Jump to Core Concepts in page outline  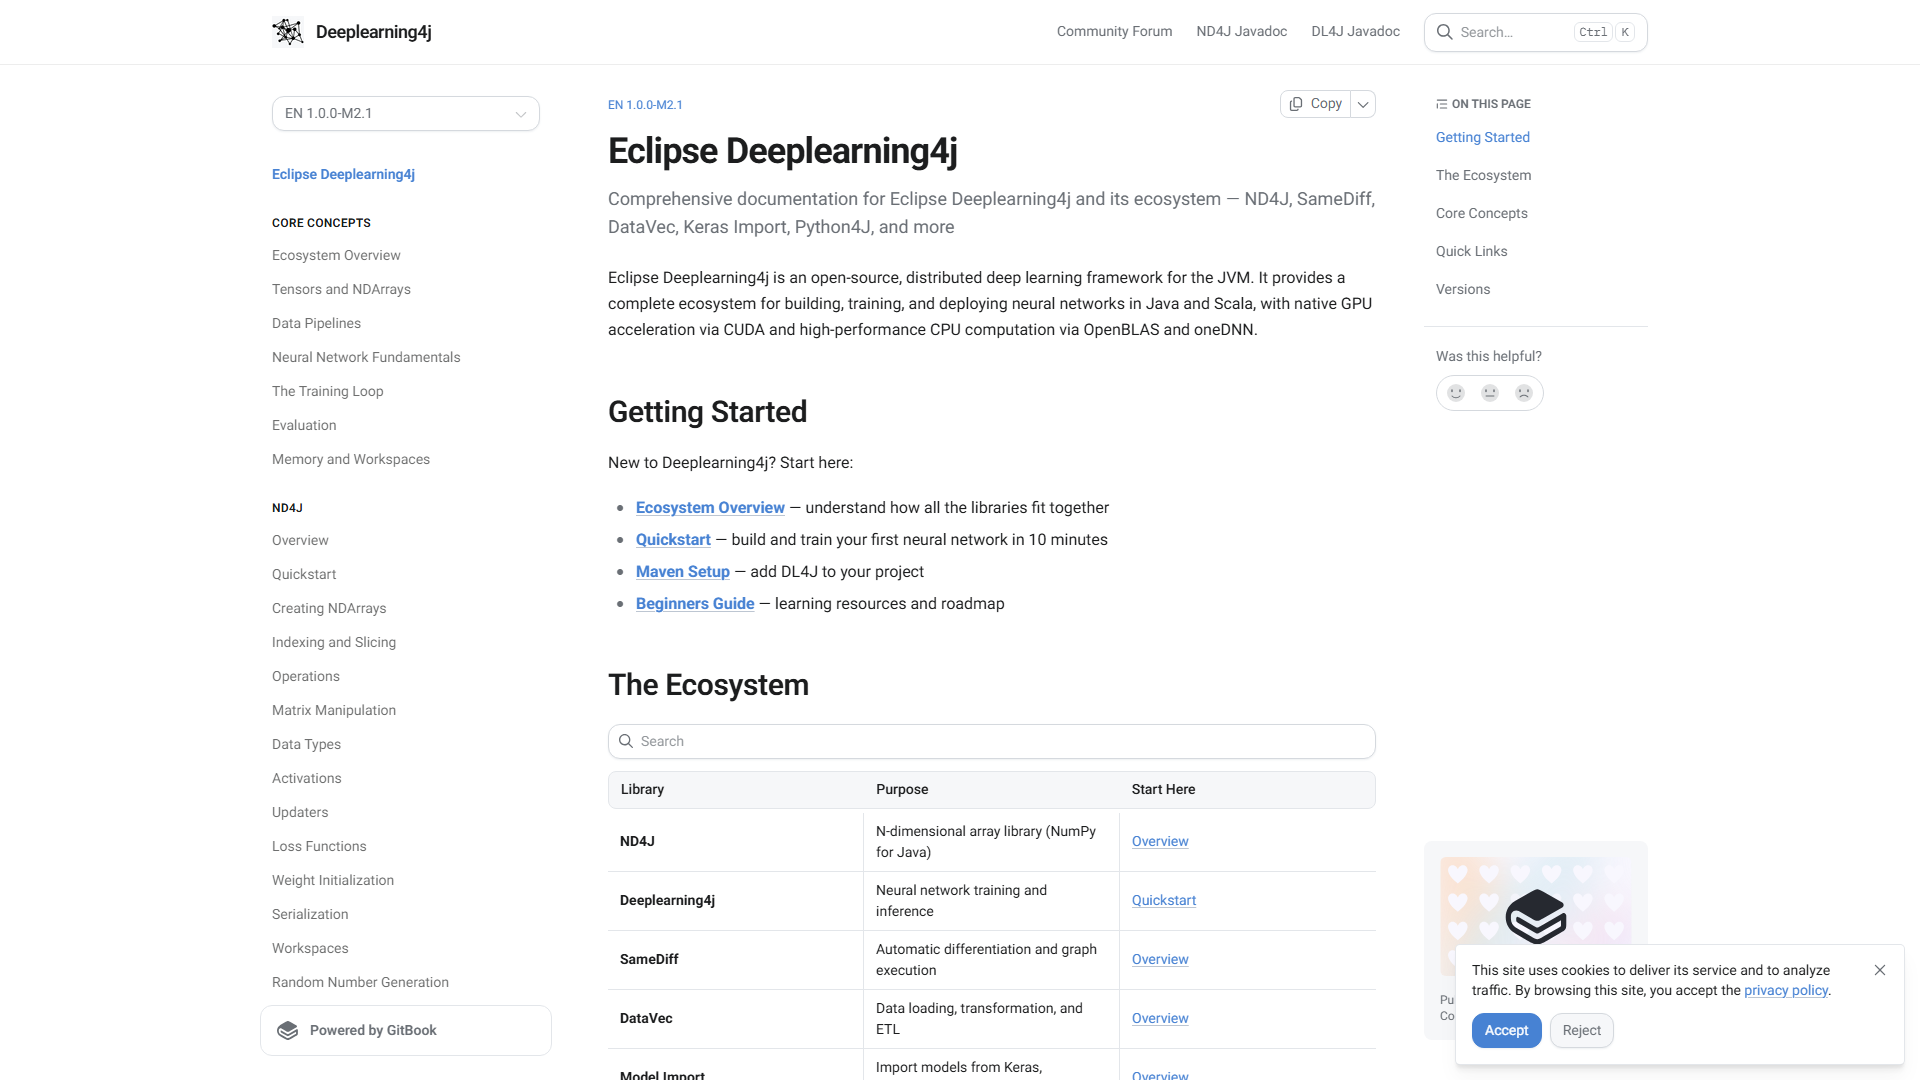point(1482,214)
